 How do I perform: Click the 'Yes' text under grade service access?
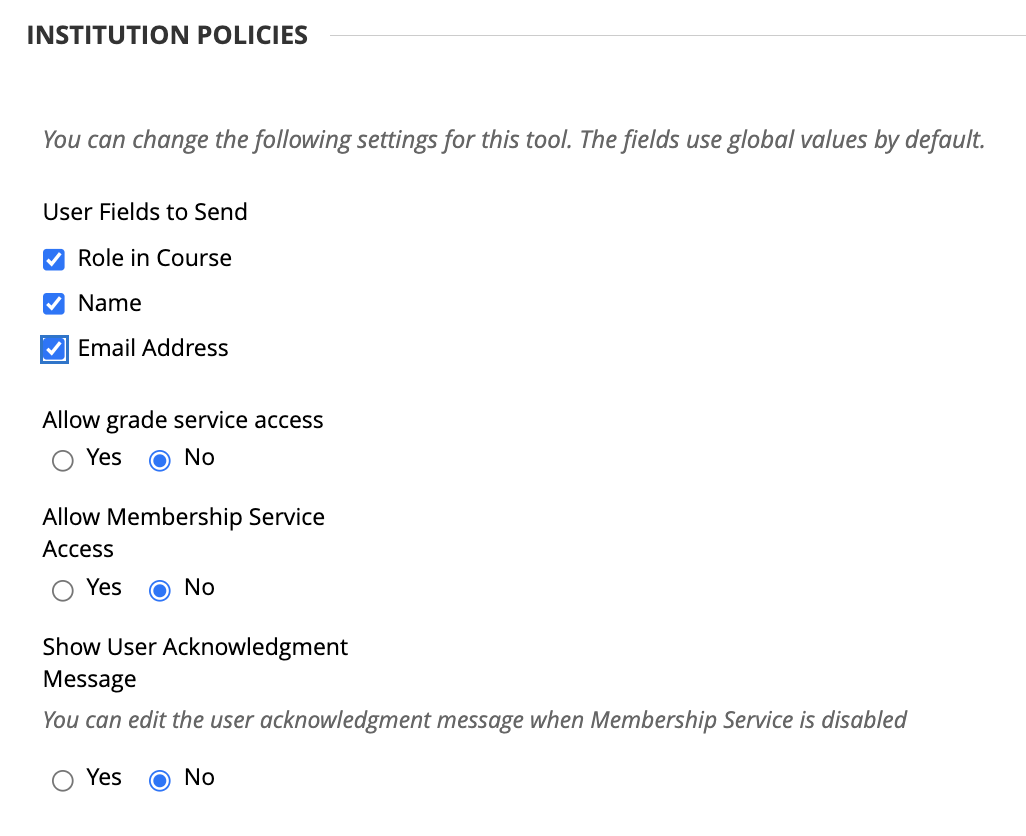click(104, 458)
